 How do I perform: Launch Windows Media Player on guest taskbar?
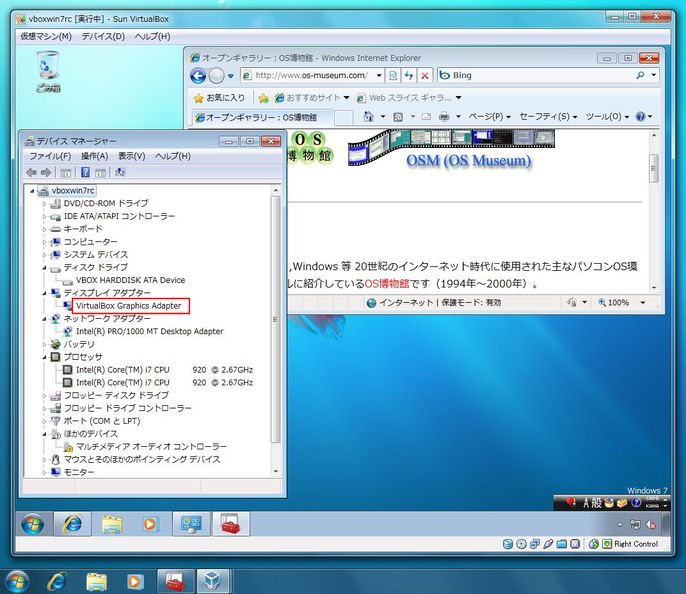pos(150,524)
